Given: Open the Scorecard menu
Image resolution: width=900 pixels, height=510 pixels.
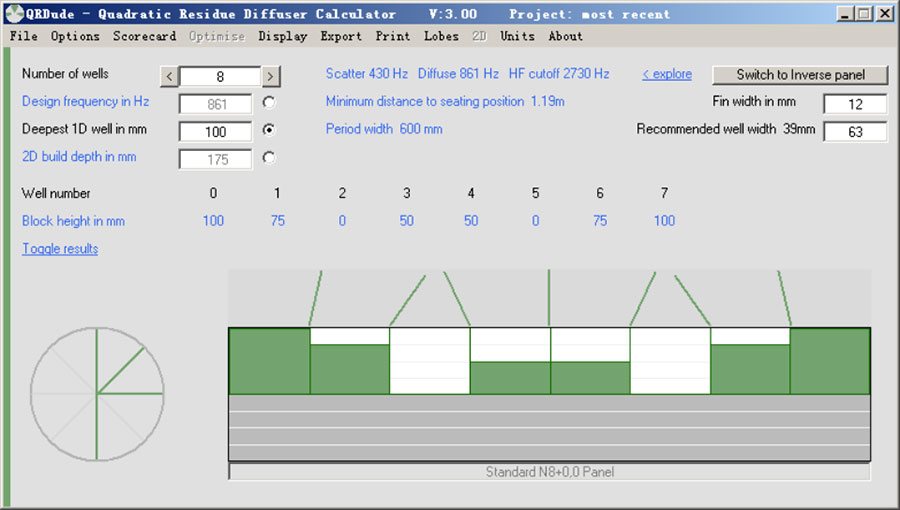Looking at the screenshot, I should (144, 36).
